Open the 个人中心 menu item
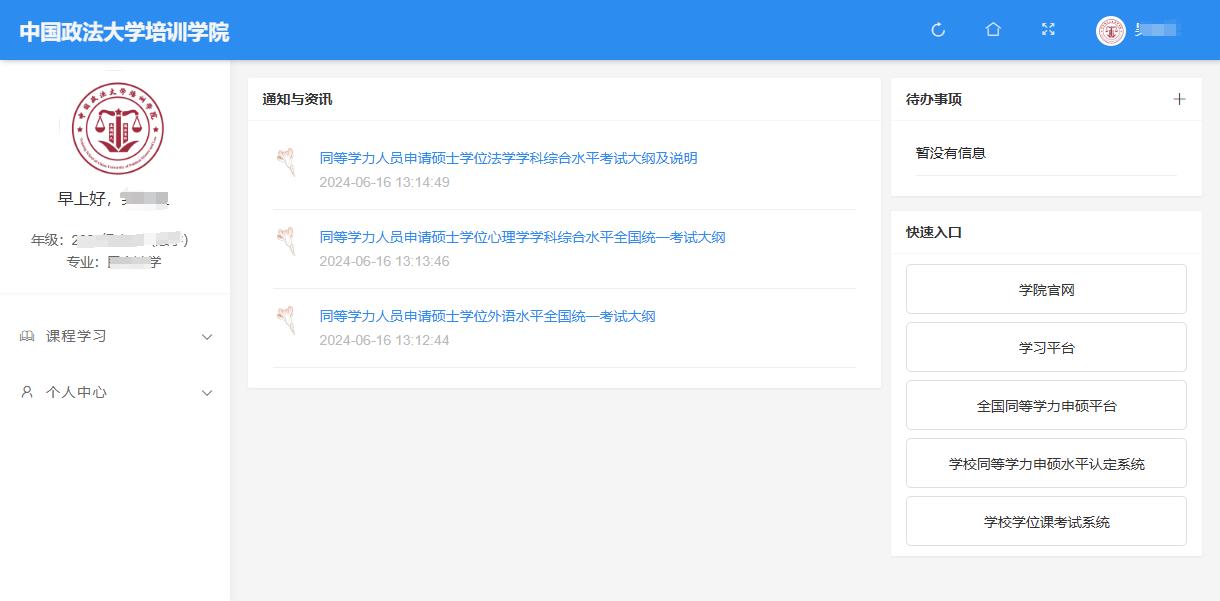This screenshot has height=601, width=1220. point(115,392)
